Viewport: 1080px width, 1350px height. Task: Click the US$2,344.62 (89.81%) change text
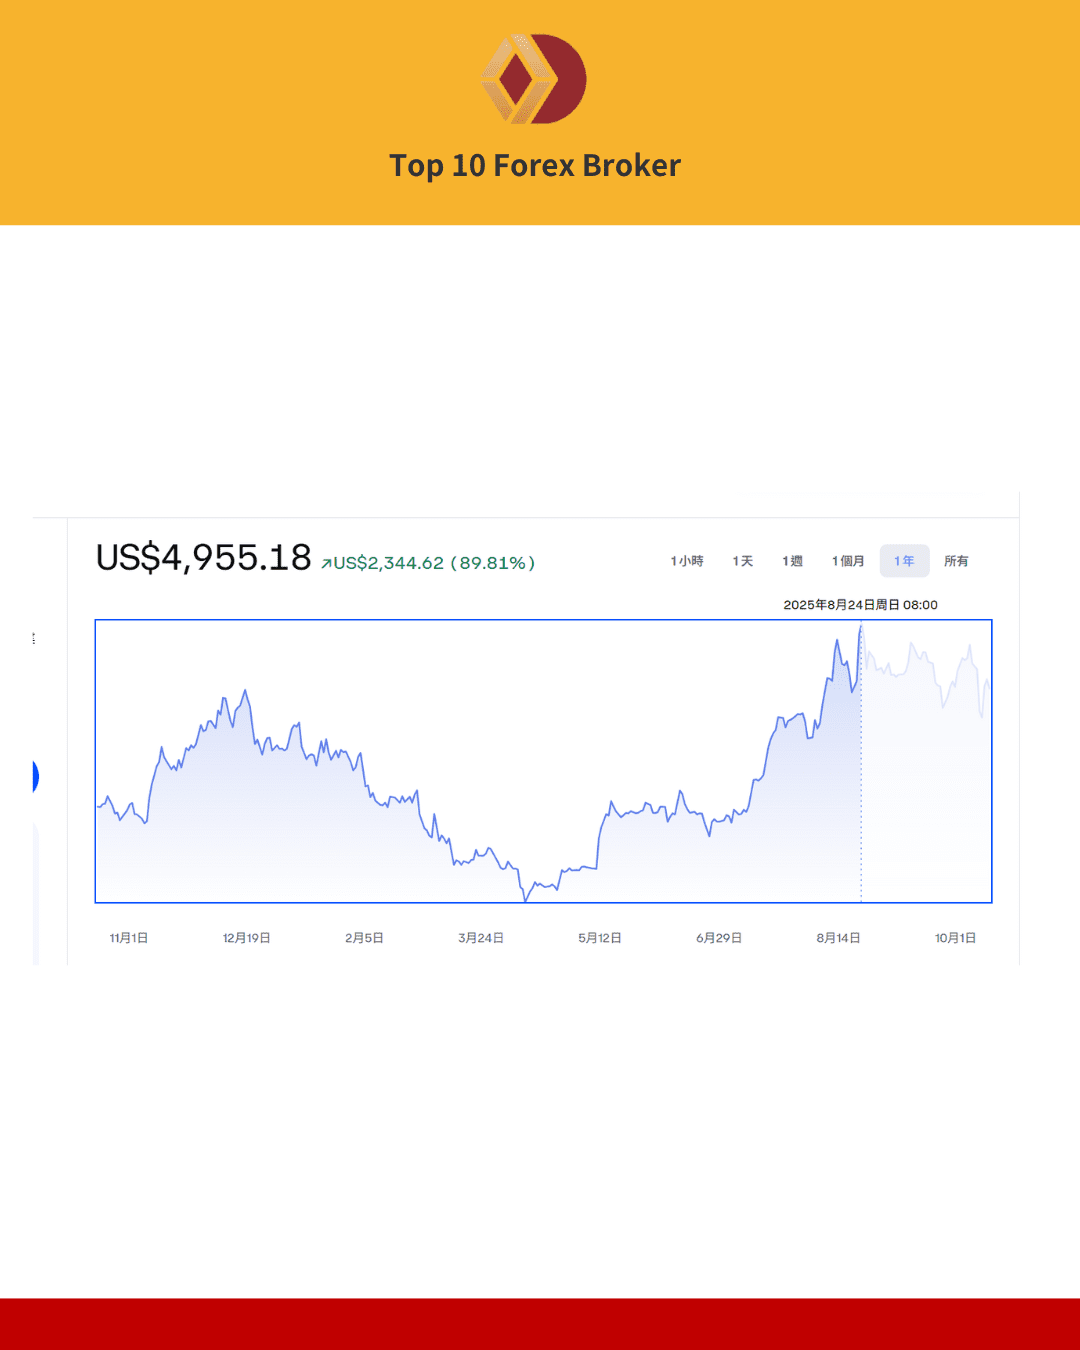tap(434, 563)
